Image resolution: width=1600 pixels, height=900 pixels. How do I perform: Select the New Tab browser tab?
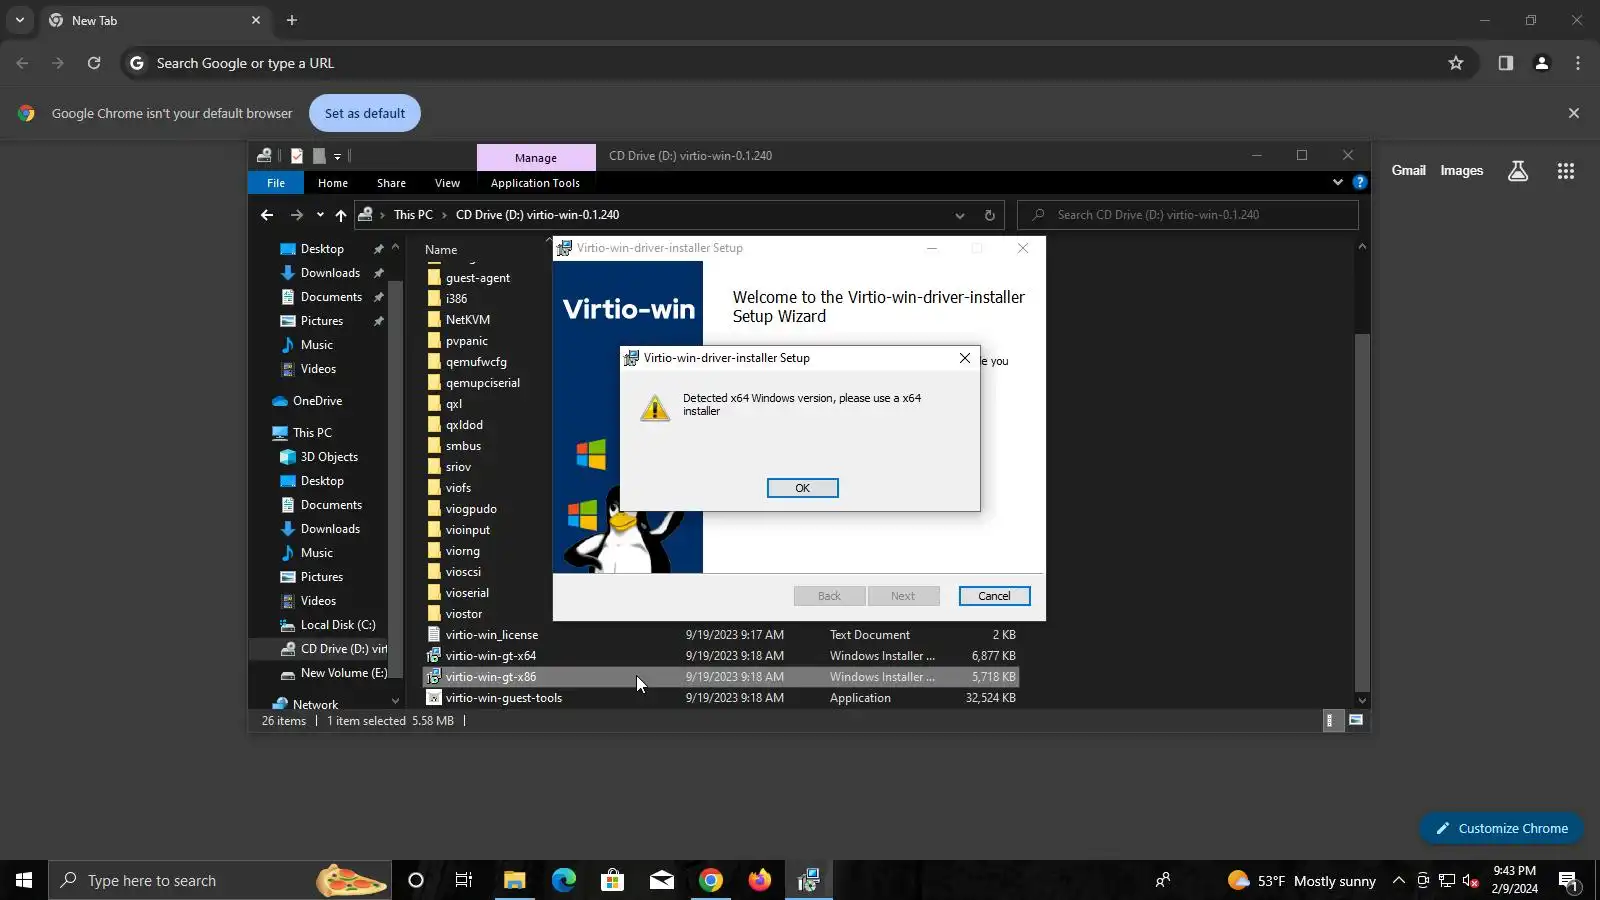click(x=155, y=20)
